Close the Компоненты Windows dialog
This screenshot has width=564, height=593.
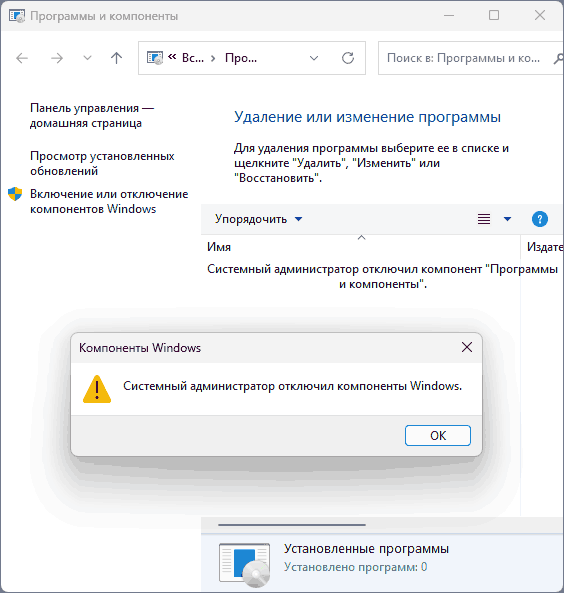(x=467, y=347)
